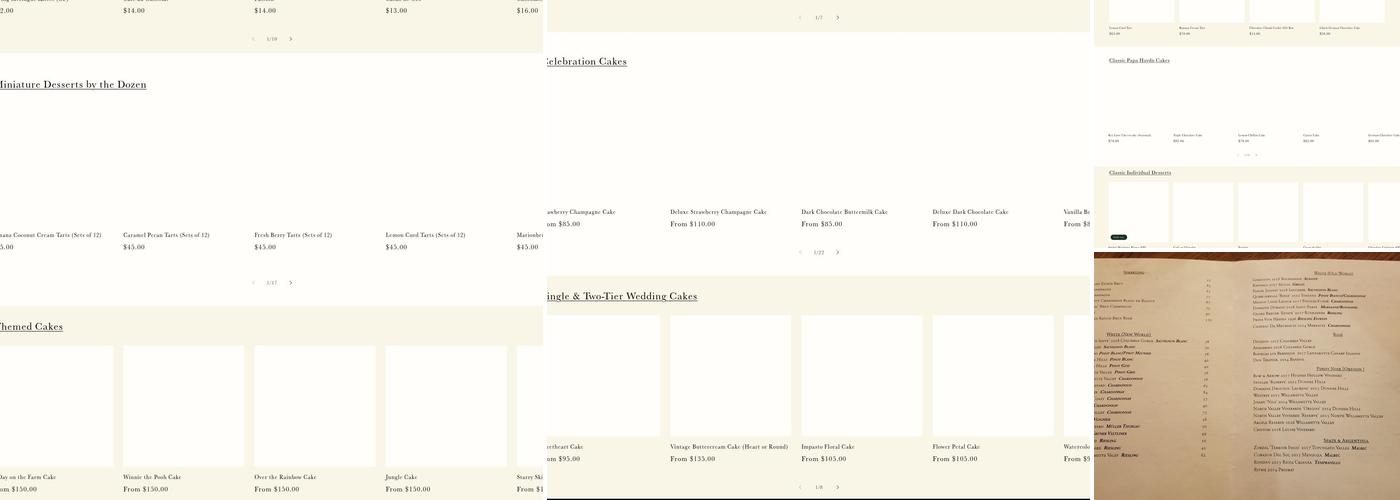Click previous arrow under Miniature Desserts carousel
The height and width of the screenshot is (500, 1400).
pyautogui.click(x=253, y=283)
